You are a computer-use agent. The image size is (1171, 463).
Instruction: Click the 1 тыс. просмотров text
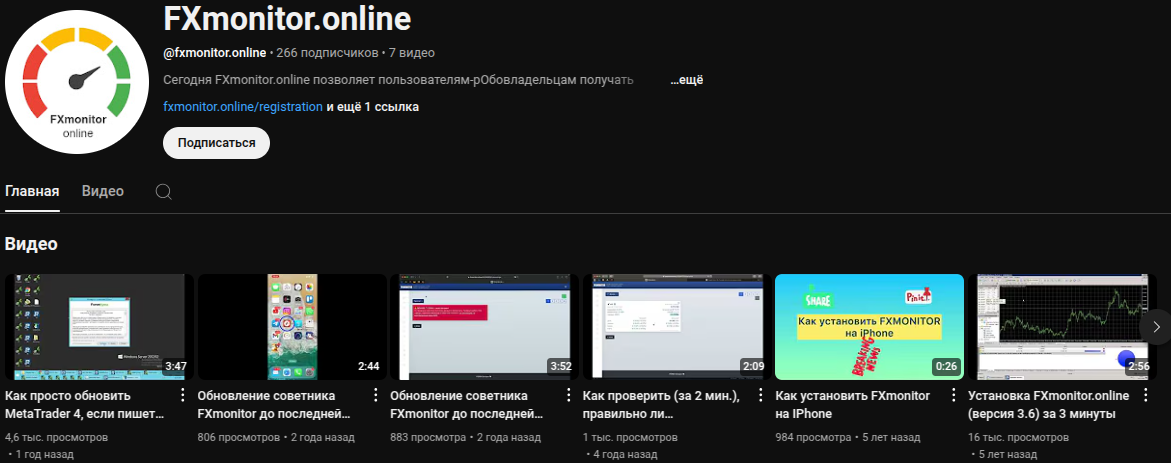630,437
